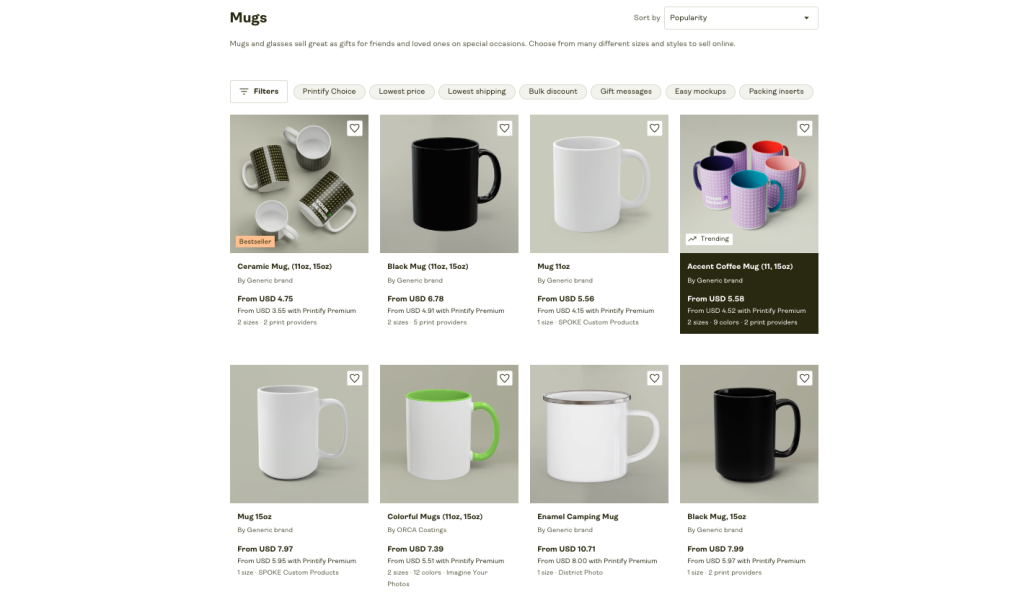The width and height of the screenshot is (1024, 597).
Task: Open the Filters panel
Action: point(259,91)
